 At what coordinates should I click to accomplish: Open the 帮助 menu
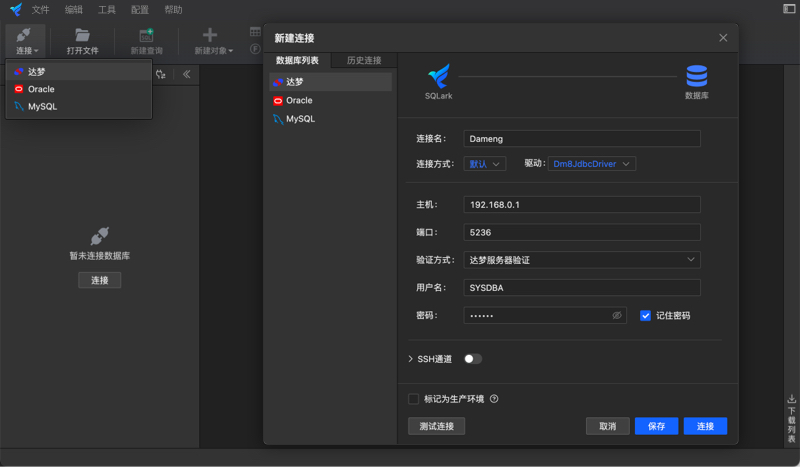tap(173, 10)
